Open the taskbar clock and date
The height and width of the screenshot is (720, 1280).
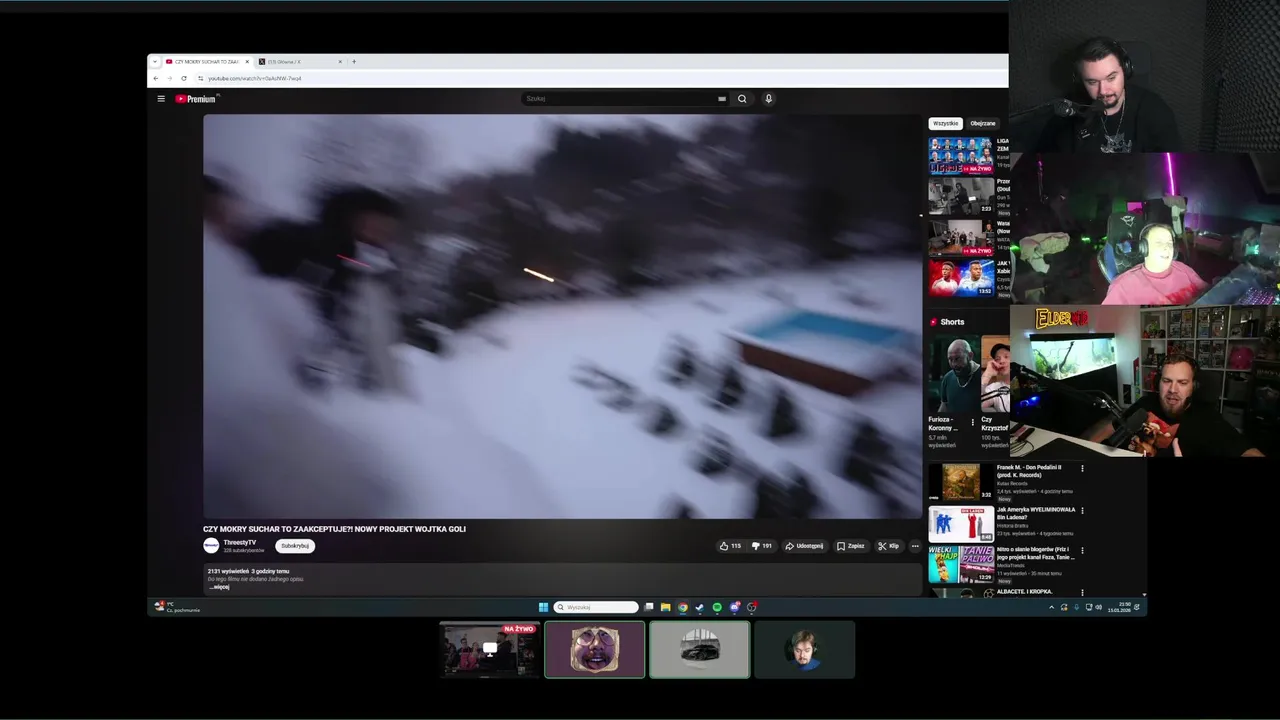tap(1118, 607)
